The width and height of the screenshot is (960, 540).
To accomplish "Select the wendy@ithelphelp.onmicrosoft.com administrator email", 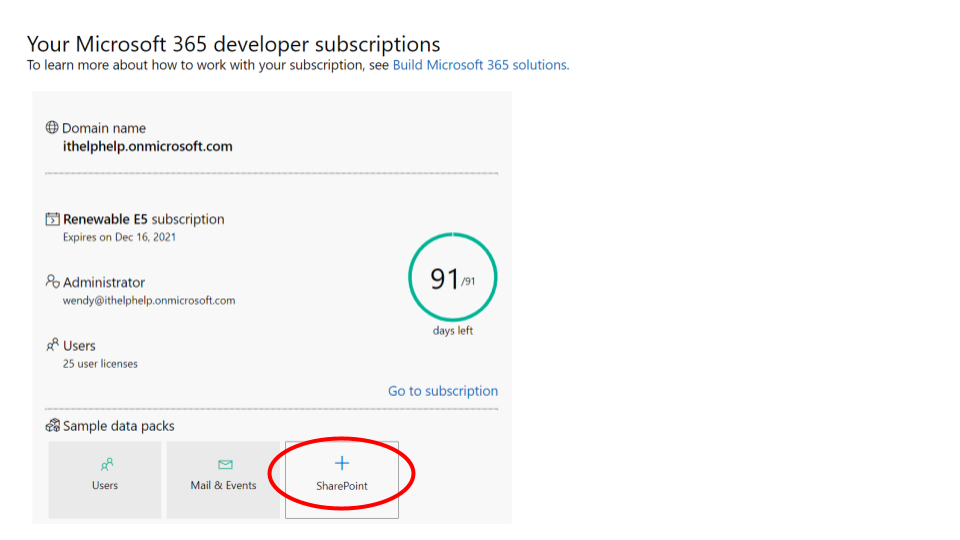I will (149, 301).
